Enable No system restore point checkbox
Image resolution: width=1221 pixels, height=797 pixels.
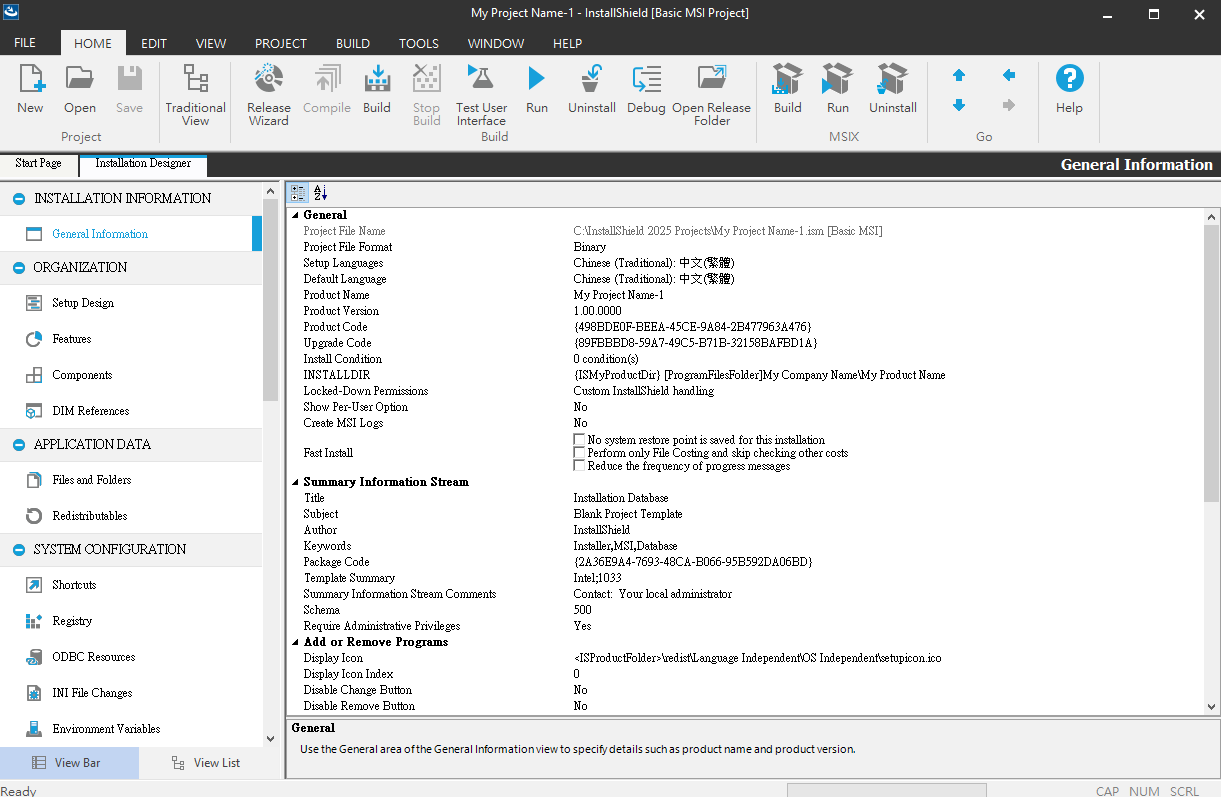pos(579,440)
